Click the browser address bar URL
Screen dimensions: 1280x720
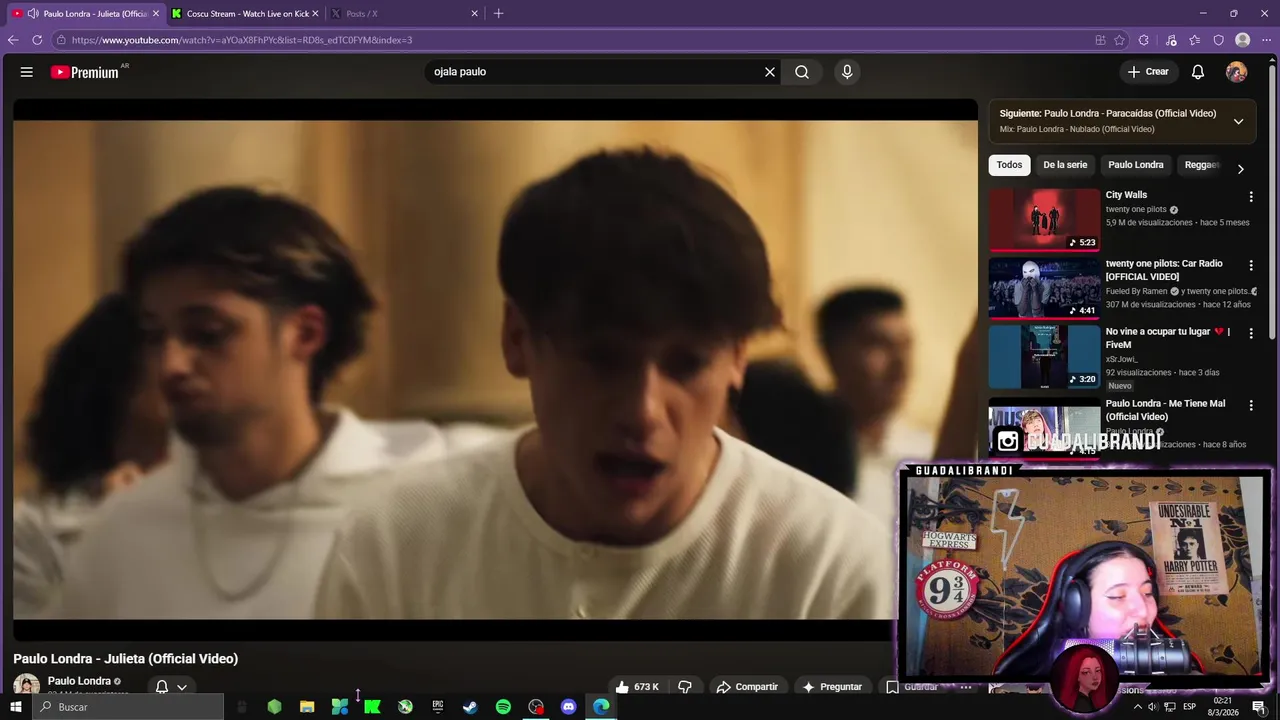(x=242, y=40)
